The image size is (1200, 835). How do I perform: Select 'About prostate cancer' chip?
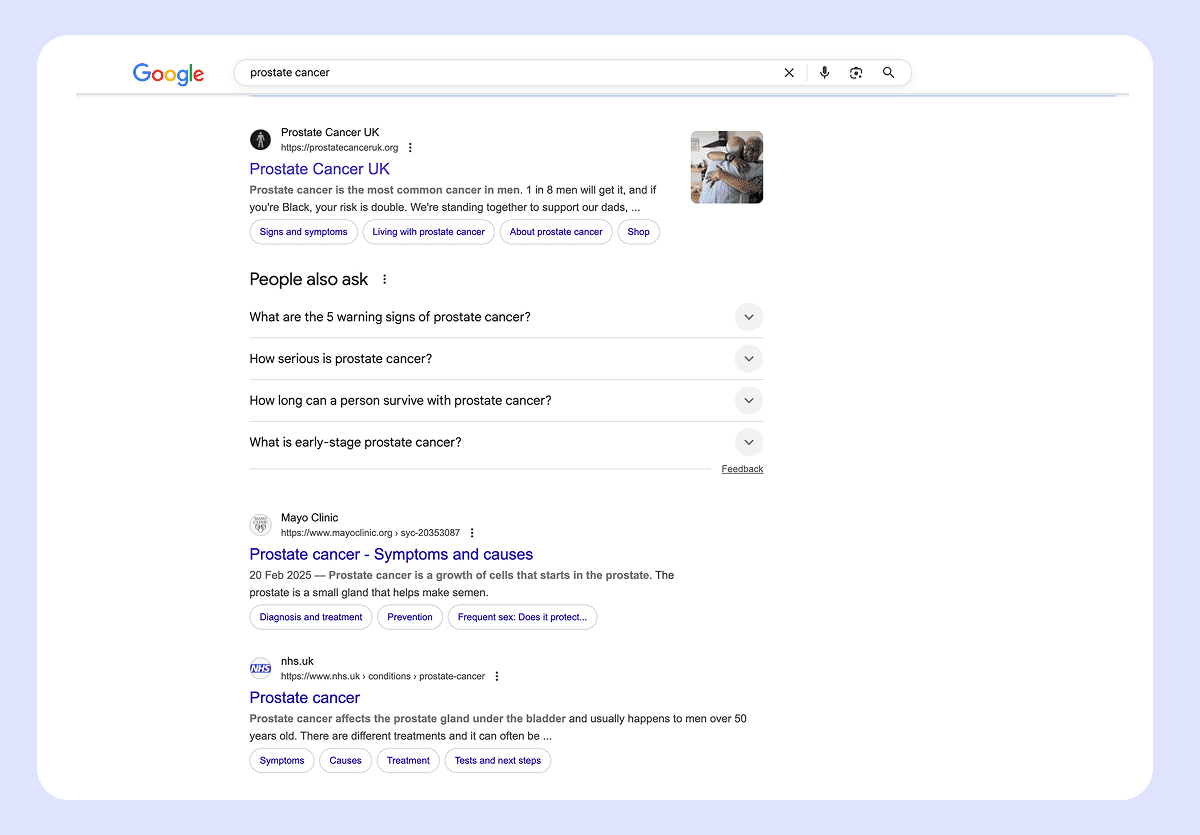click(x=556, y=232)
